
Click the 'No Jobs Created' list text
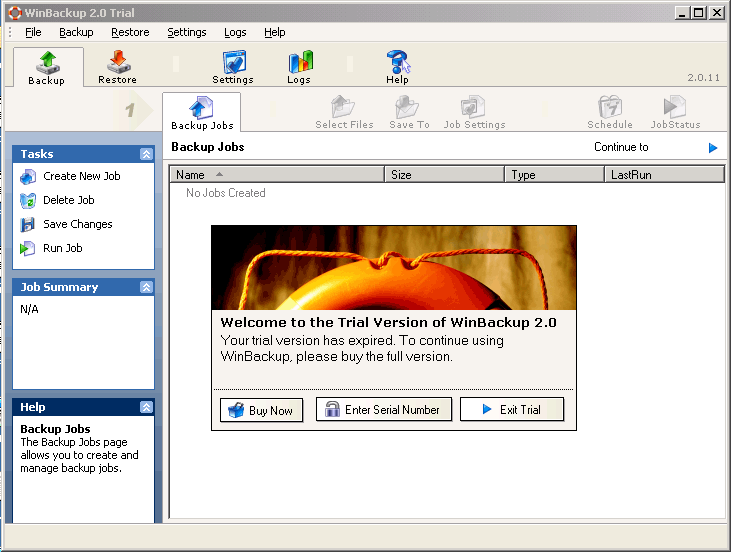pyautogui.click(x=226, y=193)
